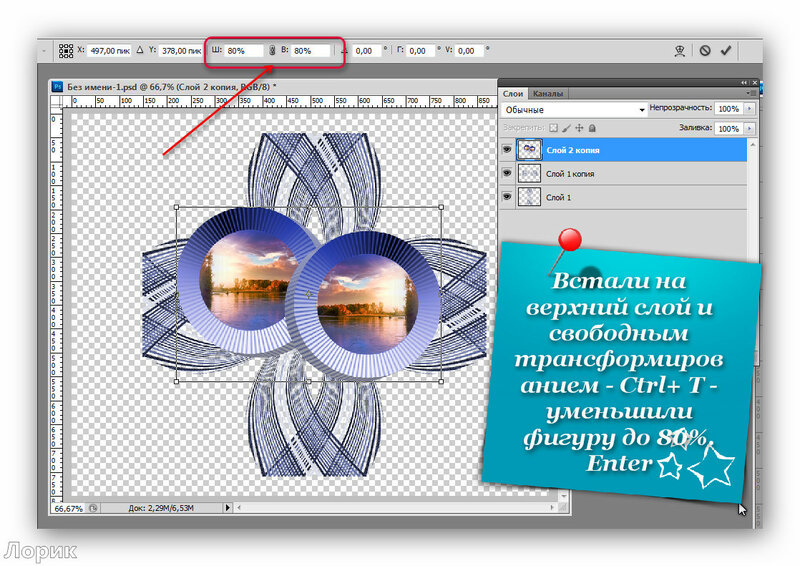Toggle relative positioning triangle between X and Y
Viewport: 800px width, 566px height.
click(140, 50)
